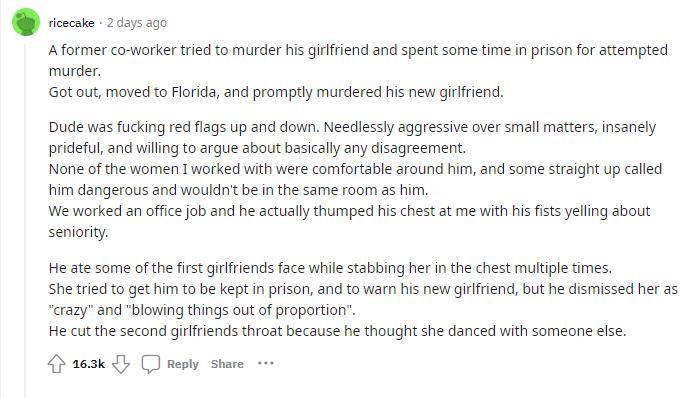
Task: Click the speech bubble reply icon
Action: click(150, 364)
